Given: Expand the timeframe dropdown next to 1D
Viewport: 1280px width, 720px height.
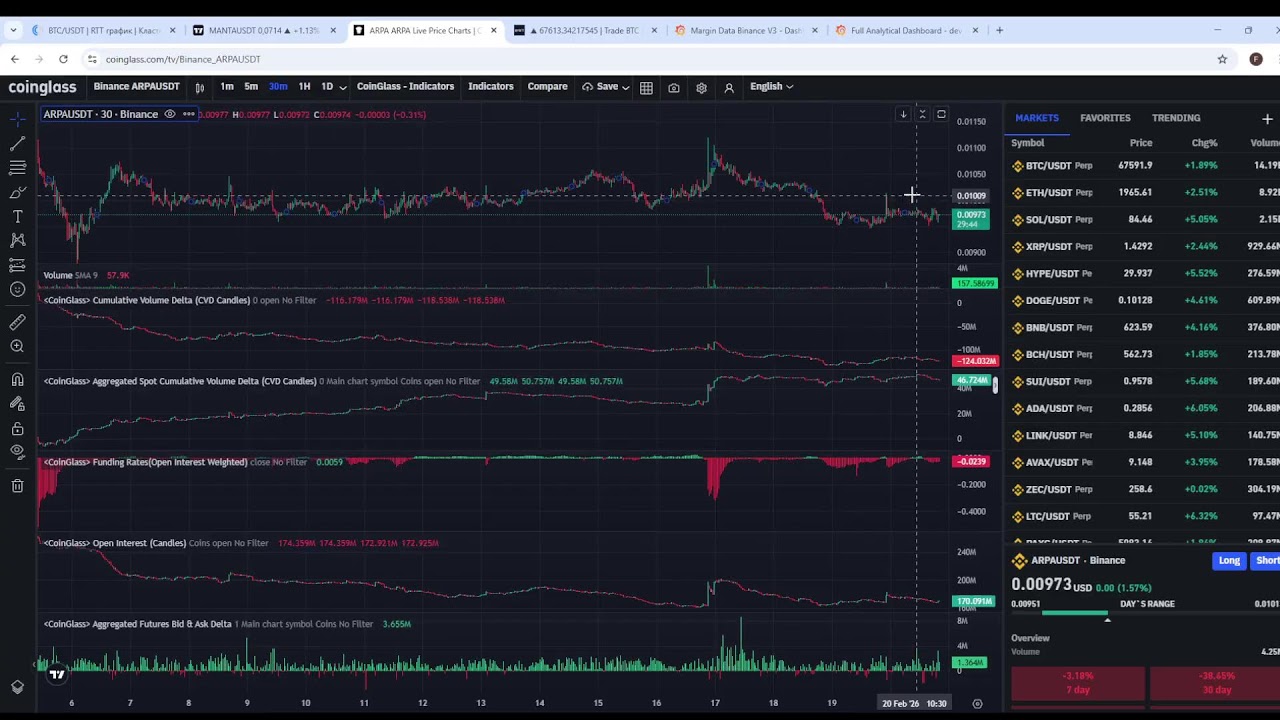Looking at the screenshot, I should [343, 87].
